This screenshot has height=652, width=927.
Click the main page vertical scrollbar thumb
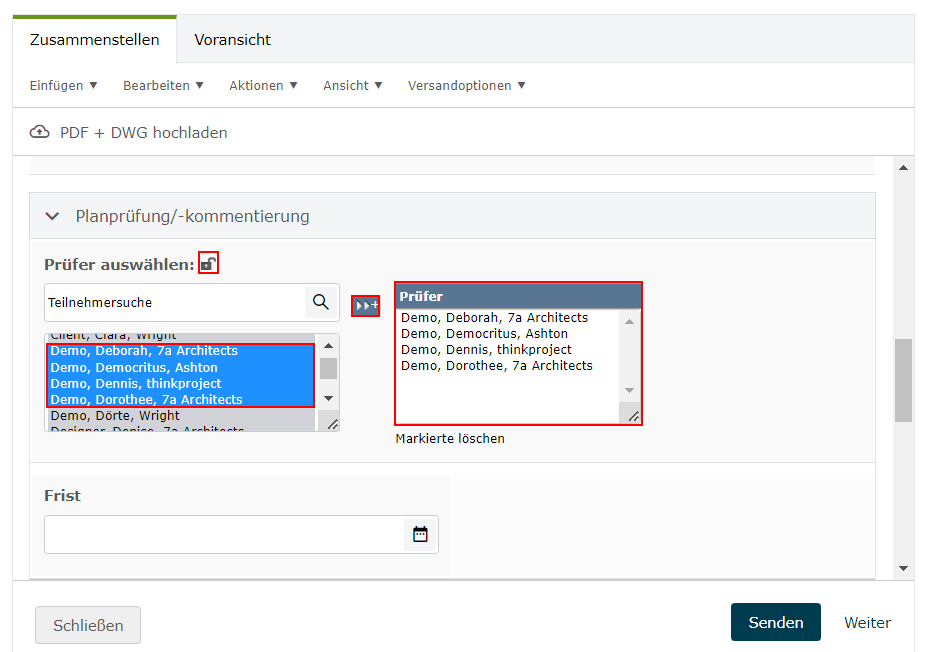903,380
